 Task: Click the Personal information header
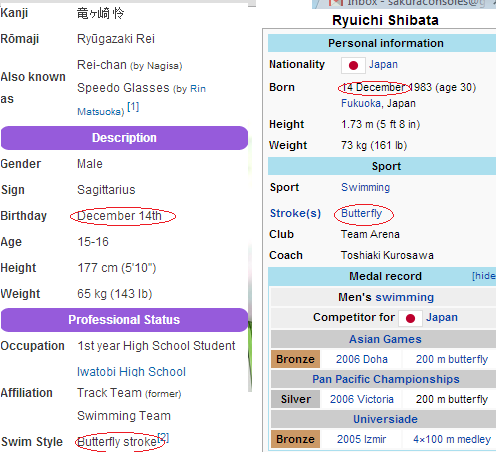tap(386, 43)
